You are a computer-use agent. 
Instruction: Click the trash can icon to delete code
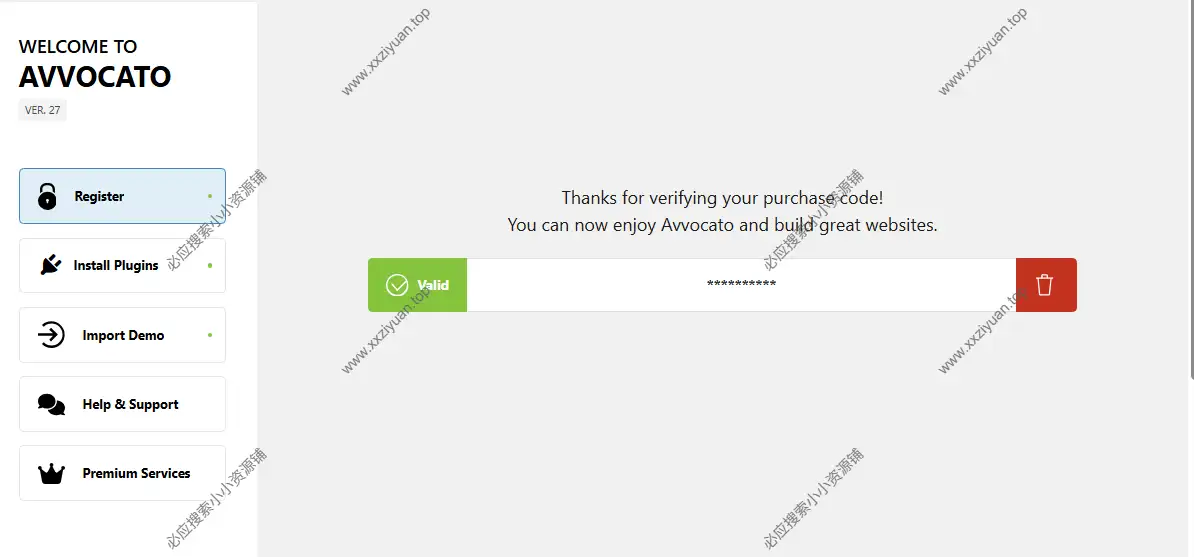point(1044,285)
